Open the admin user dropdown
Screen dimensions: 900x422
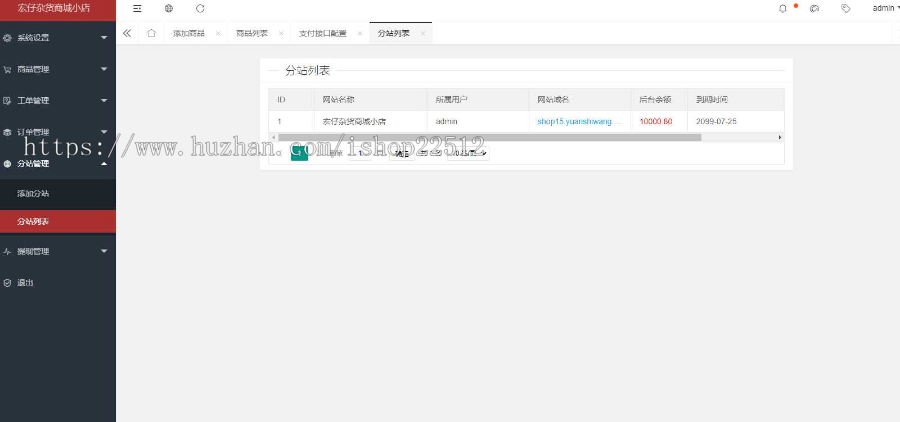(885, 9)
